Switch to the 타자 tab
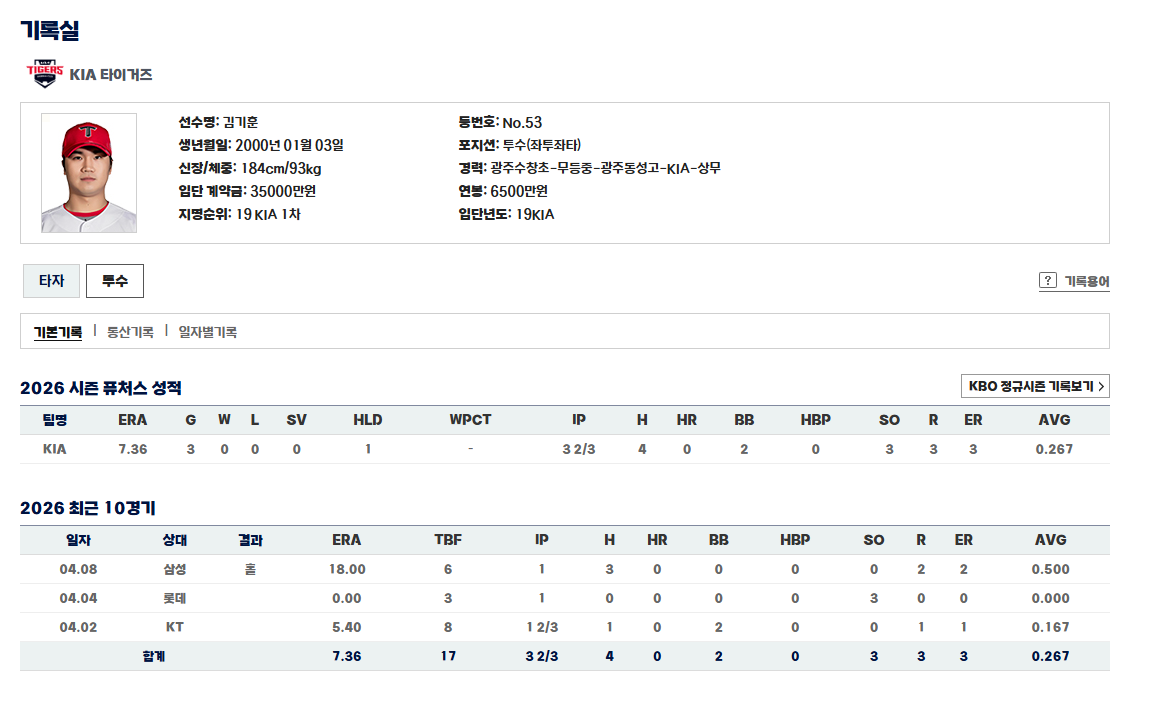This screenshot has height=704, width=1154. point(51,281)
